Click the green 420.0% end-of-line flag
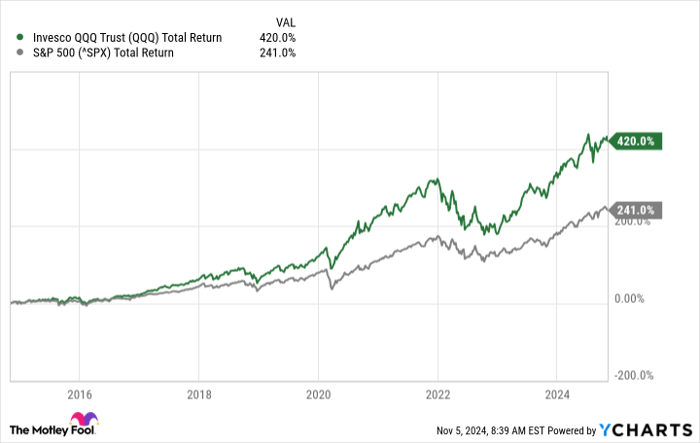The image size is (700, 443). tap(636, 142)
